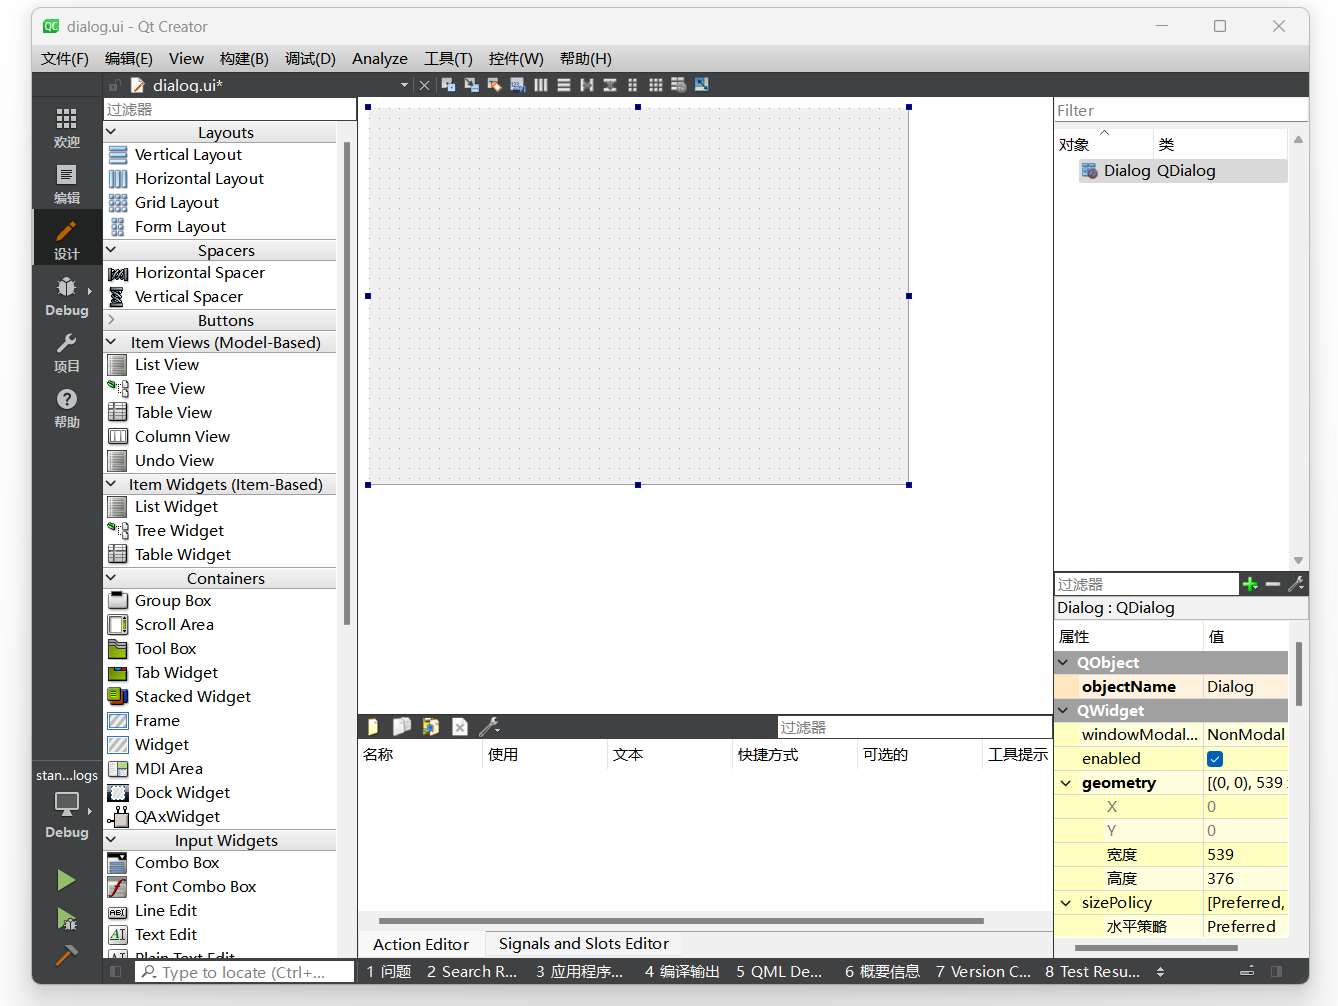Toggle the enabled property checkbox
The height and width of the screenshot is (1006, 1338).
(1215, 759)
